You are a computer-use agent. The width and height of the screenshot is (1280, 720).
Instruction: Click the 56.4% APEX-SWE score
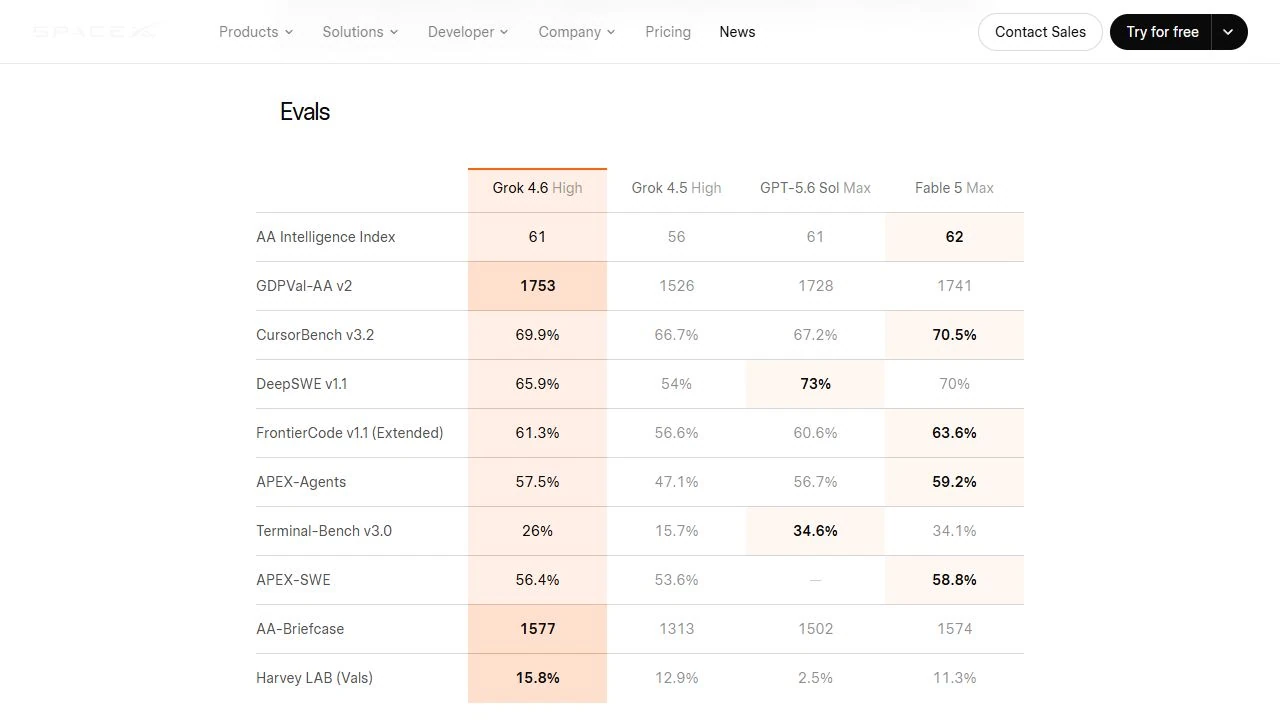pyautogui.click(x=537, y=580)
